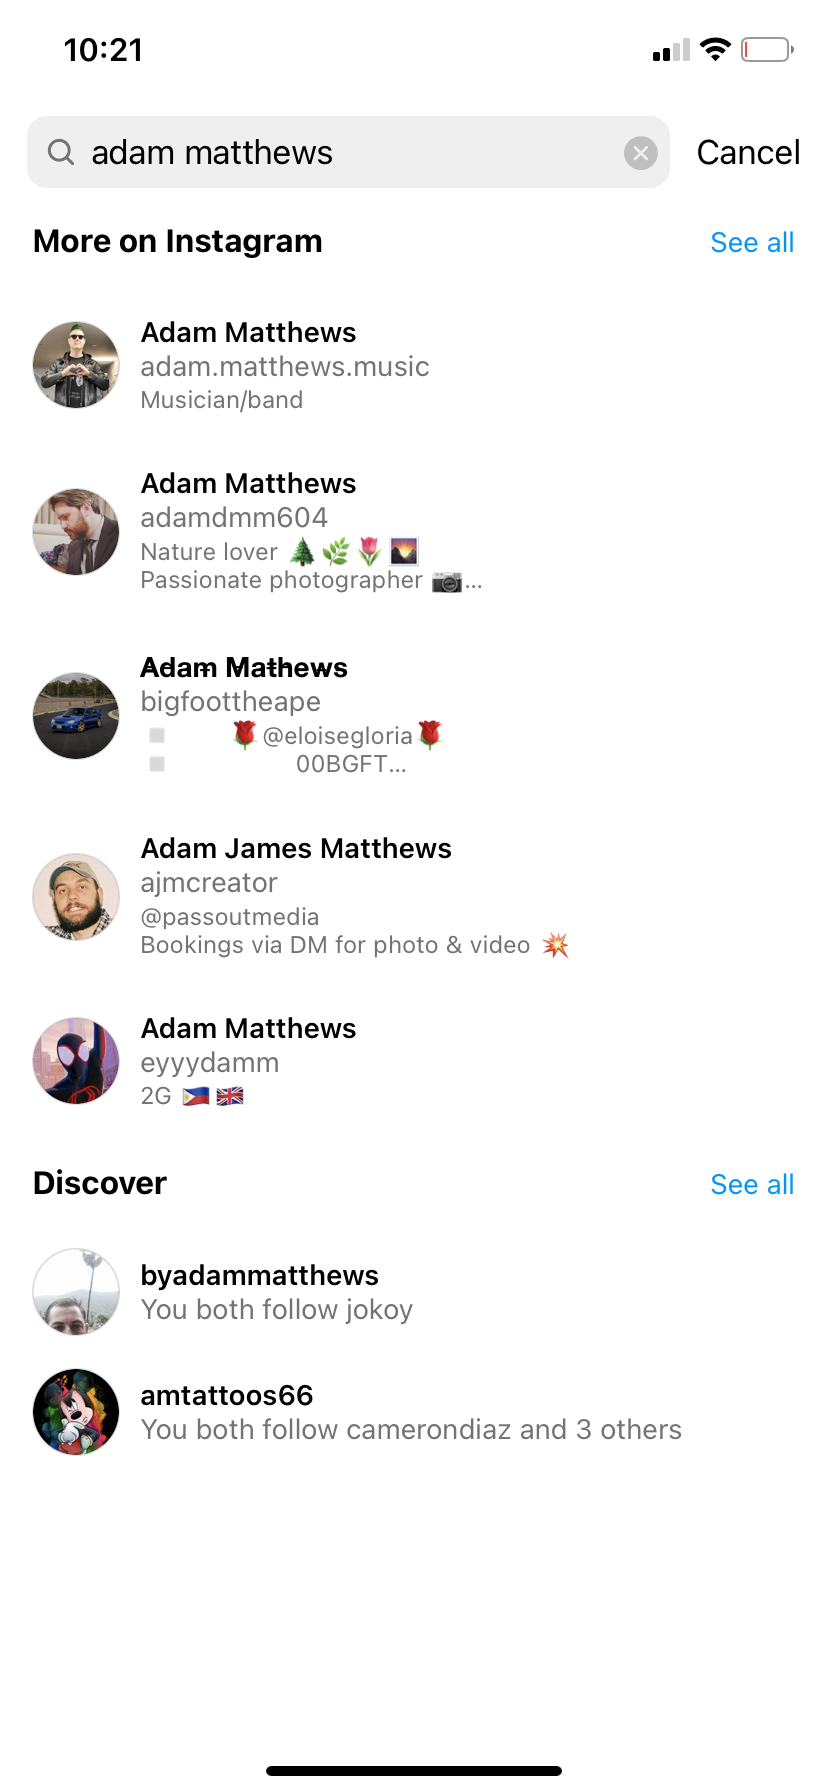The image size is (828, 1792).
Task: Focus the adam matthews search field
Action: coord(348,152)
